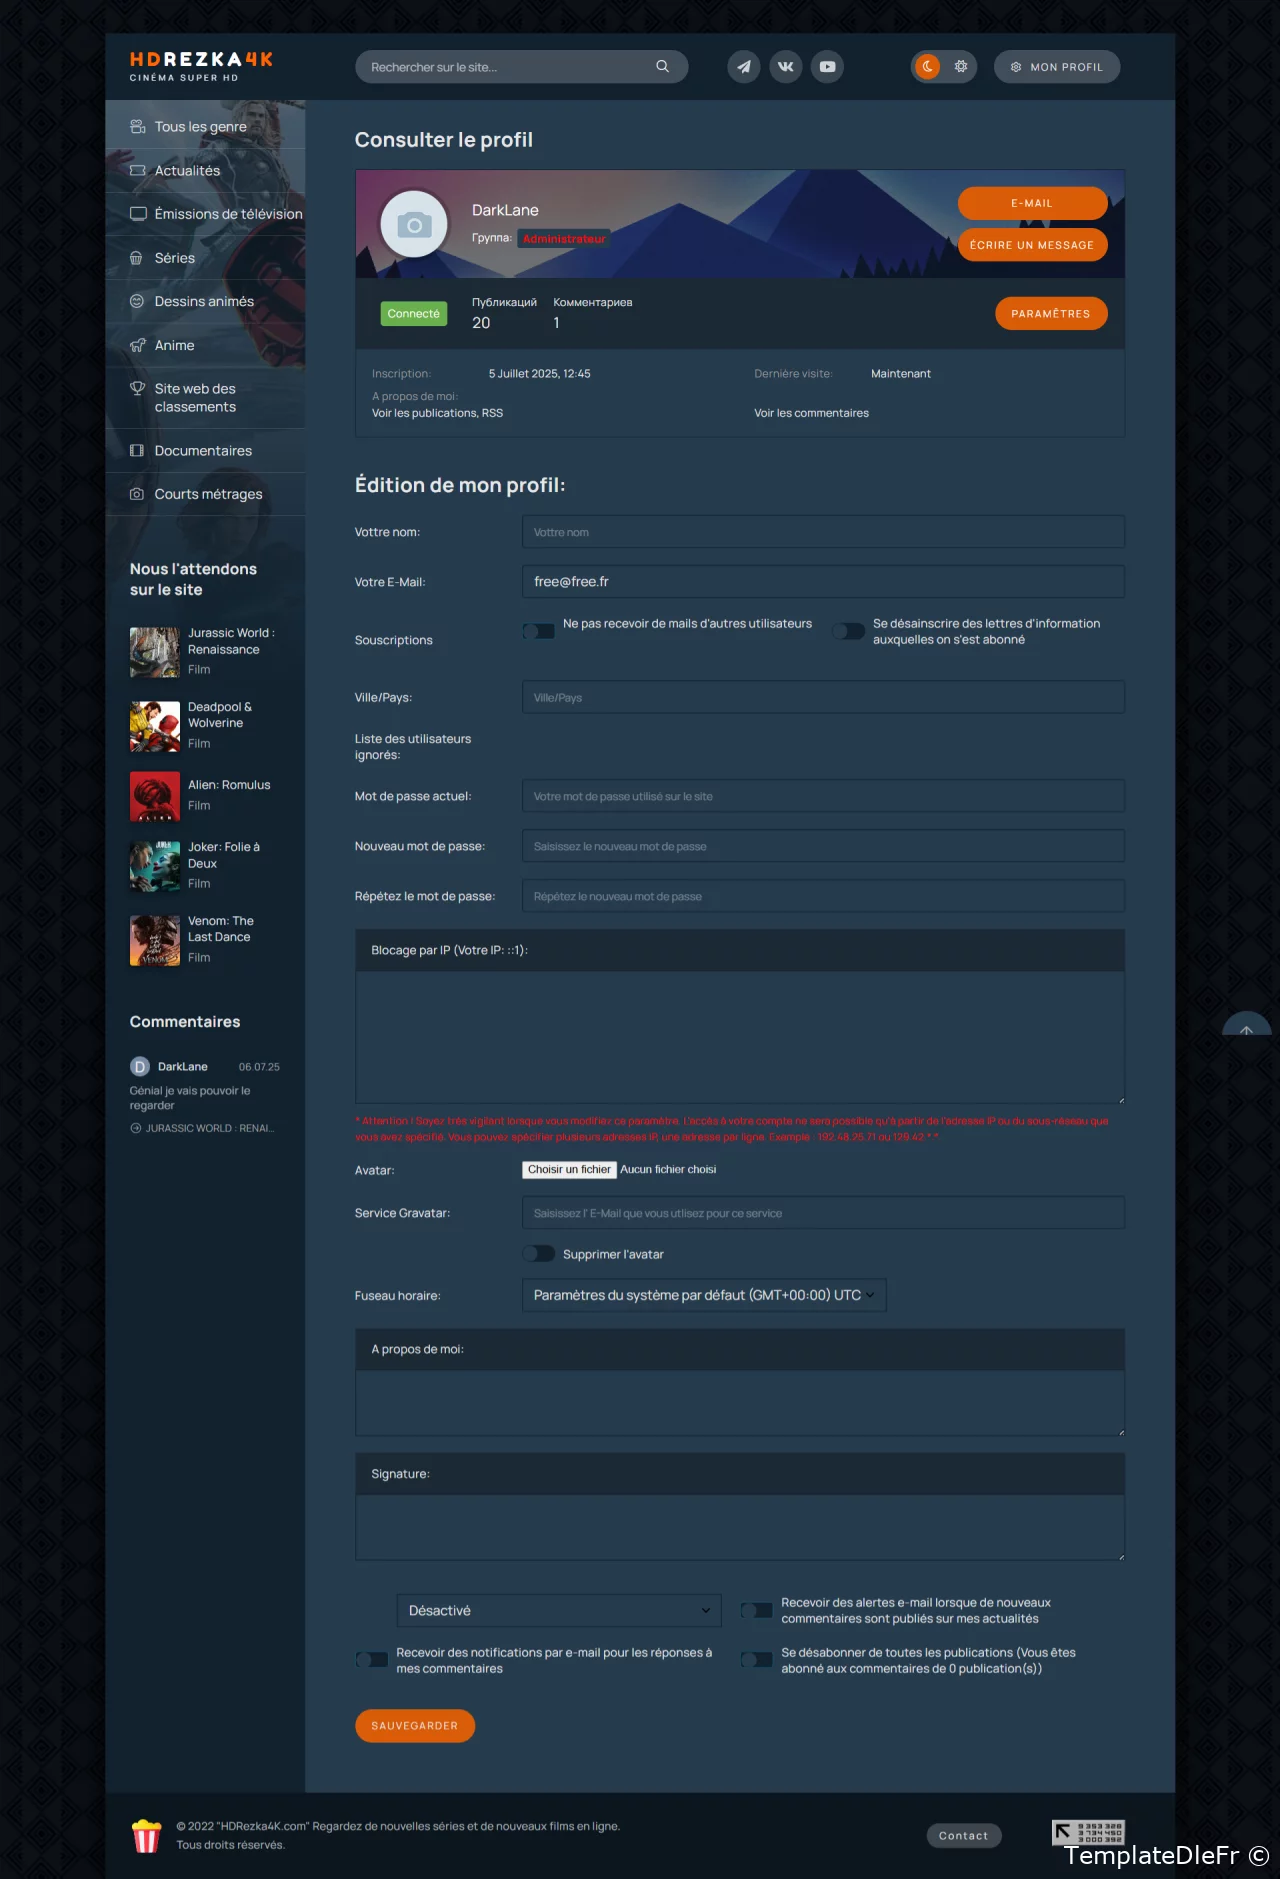
Task: Click the 'Choisir un fichier' avatar upload
Action: point(569,1170)
